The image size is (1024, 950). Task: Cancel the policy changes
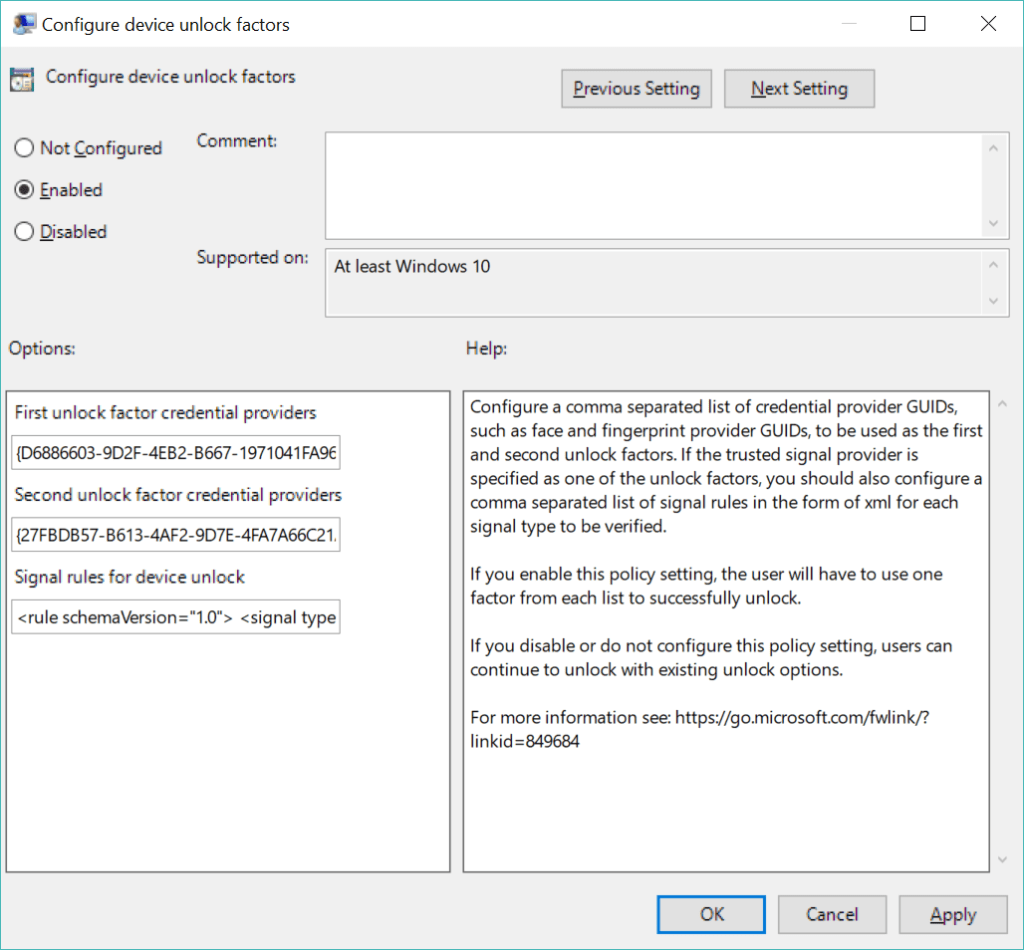[832, 914]
